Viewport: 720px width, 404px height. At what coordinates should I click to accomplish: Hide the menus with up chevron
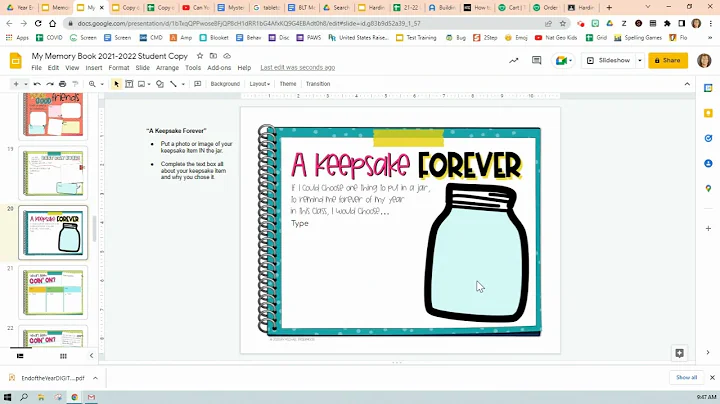pos(687,84)
